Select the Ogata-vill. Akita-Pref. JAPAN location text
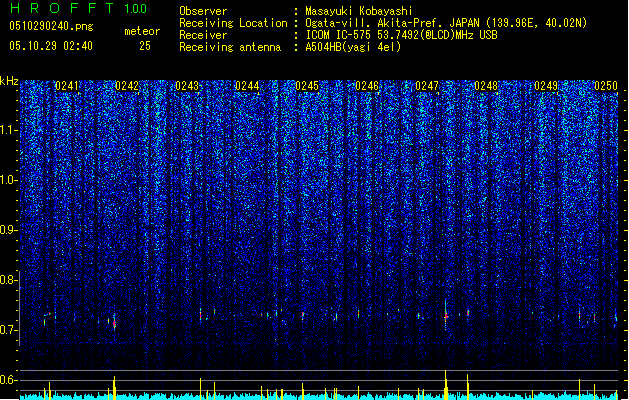Screen dimensions: 629x400 click(446, 23)
